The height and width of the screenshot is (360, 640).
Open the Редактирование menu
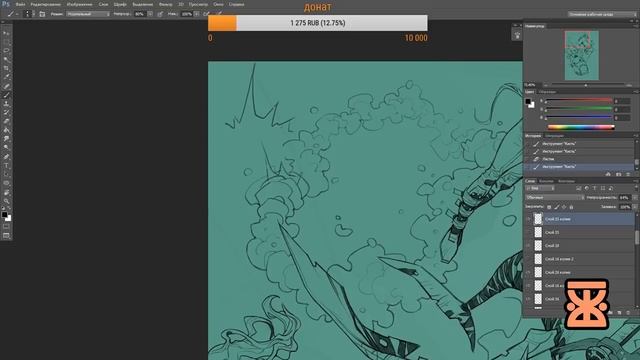point(46,4)
